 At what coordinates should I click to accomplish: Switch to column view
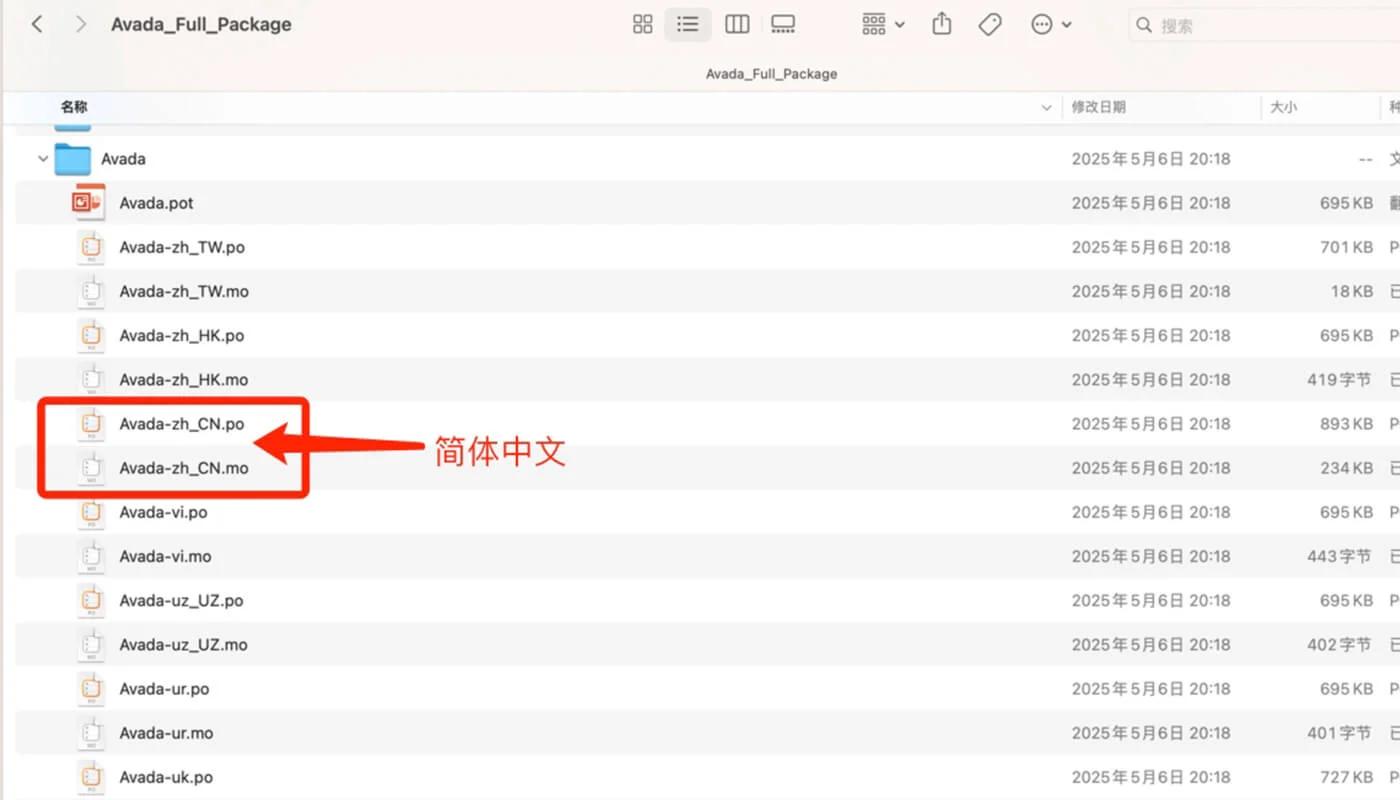click(x=737, y=24)
